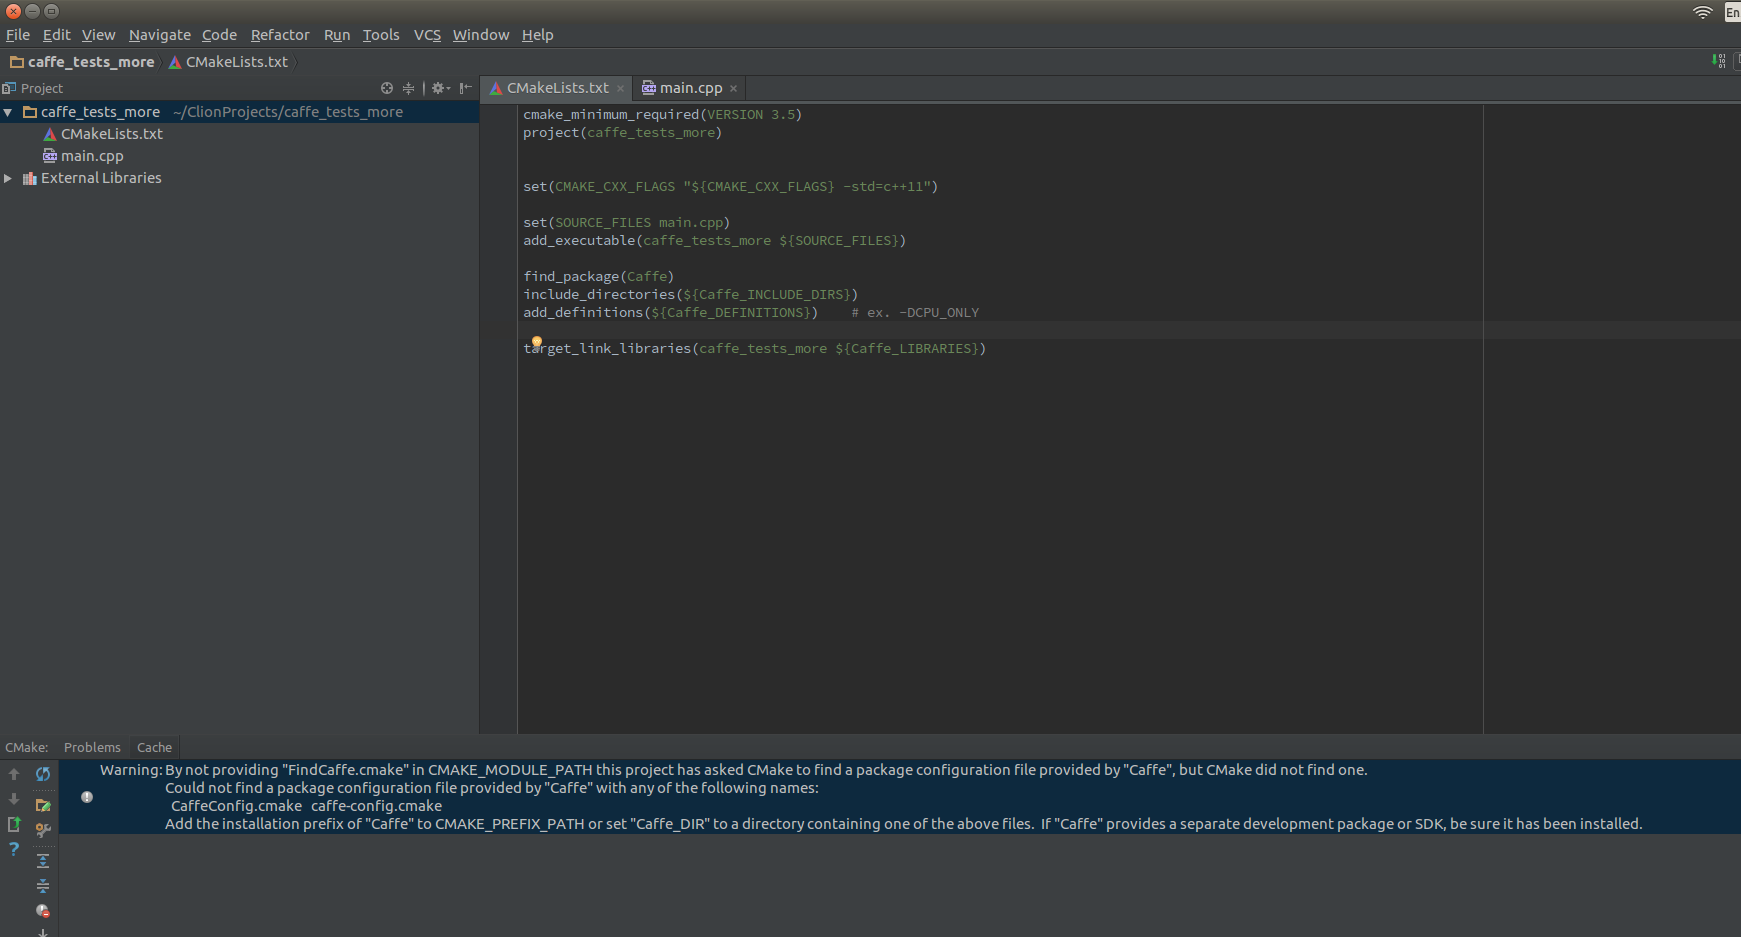Toggle the hide-warnings filter icon

(x=43, y=911)
